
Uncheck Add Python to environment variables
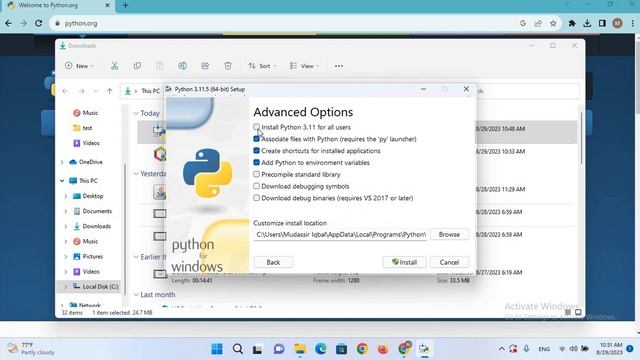point(256,162)
